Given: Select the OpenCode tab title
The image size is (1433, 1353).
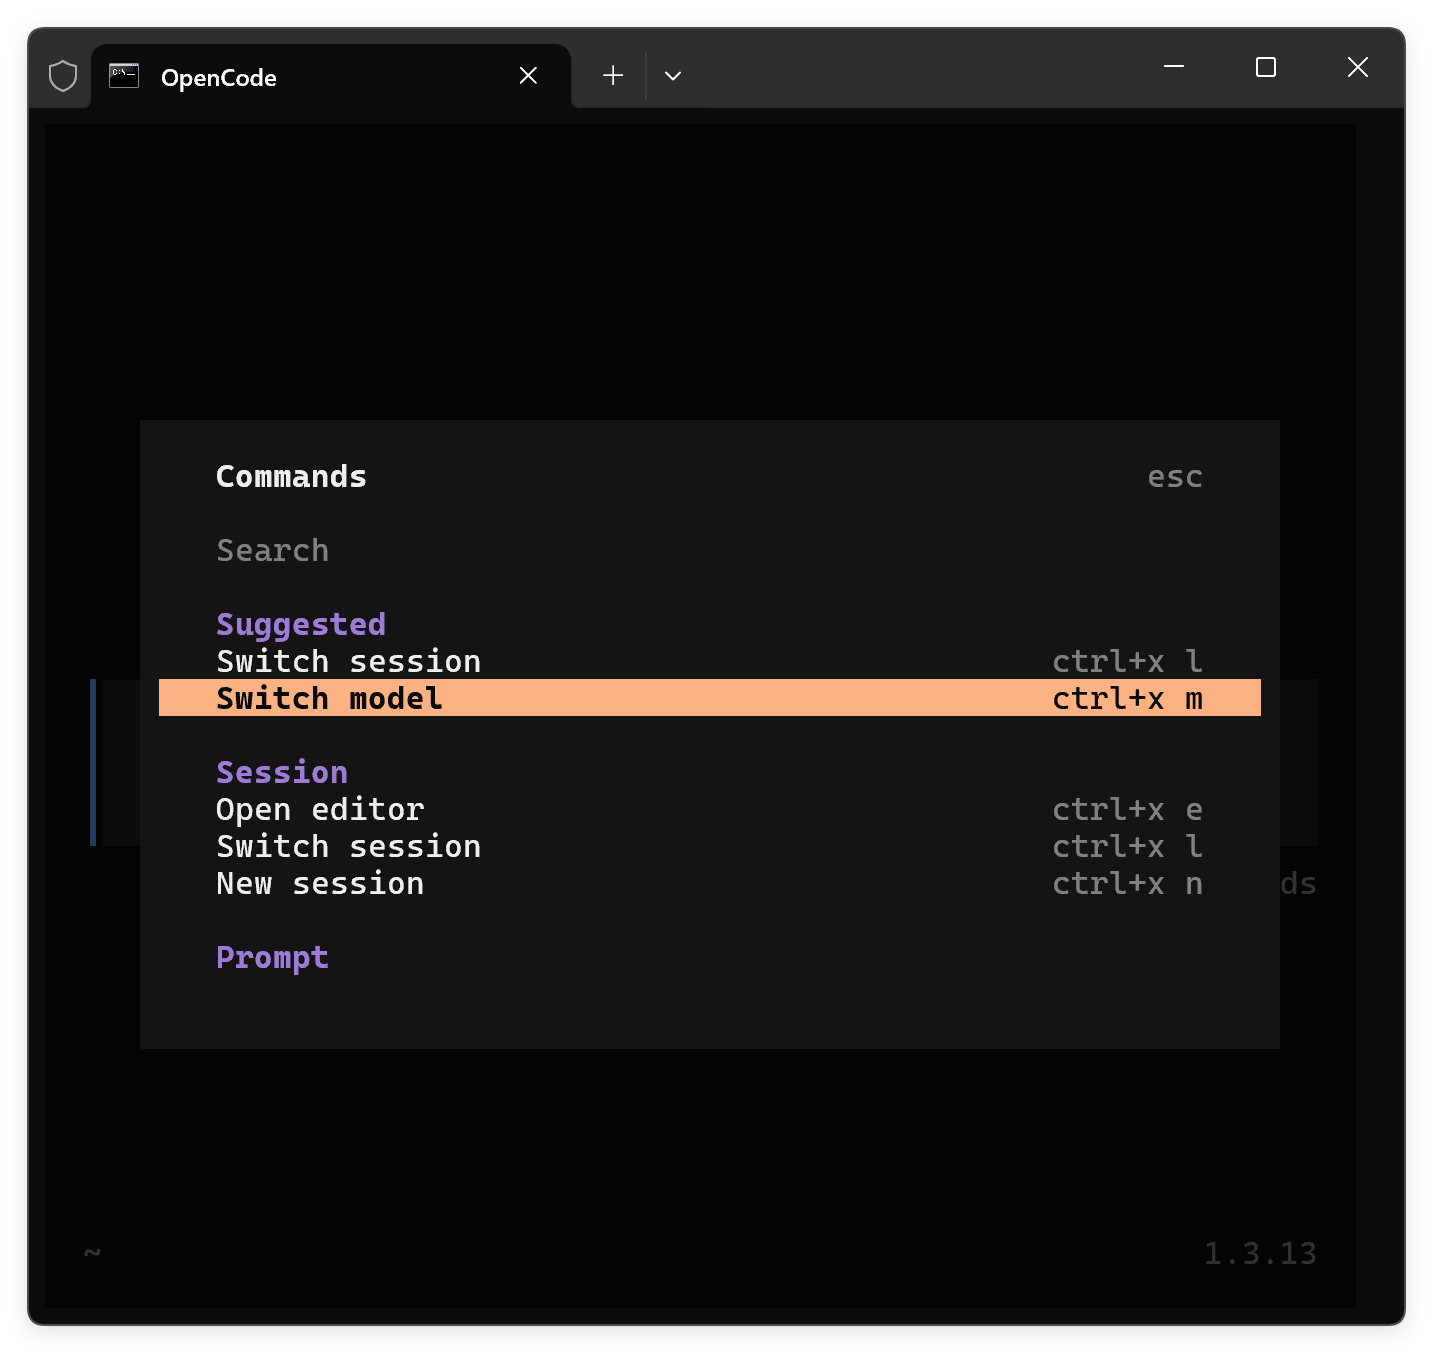Looking at the screenshot, I should point(218,78).
